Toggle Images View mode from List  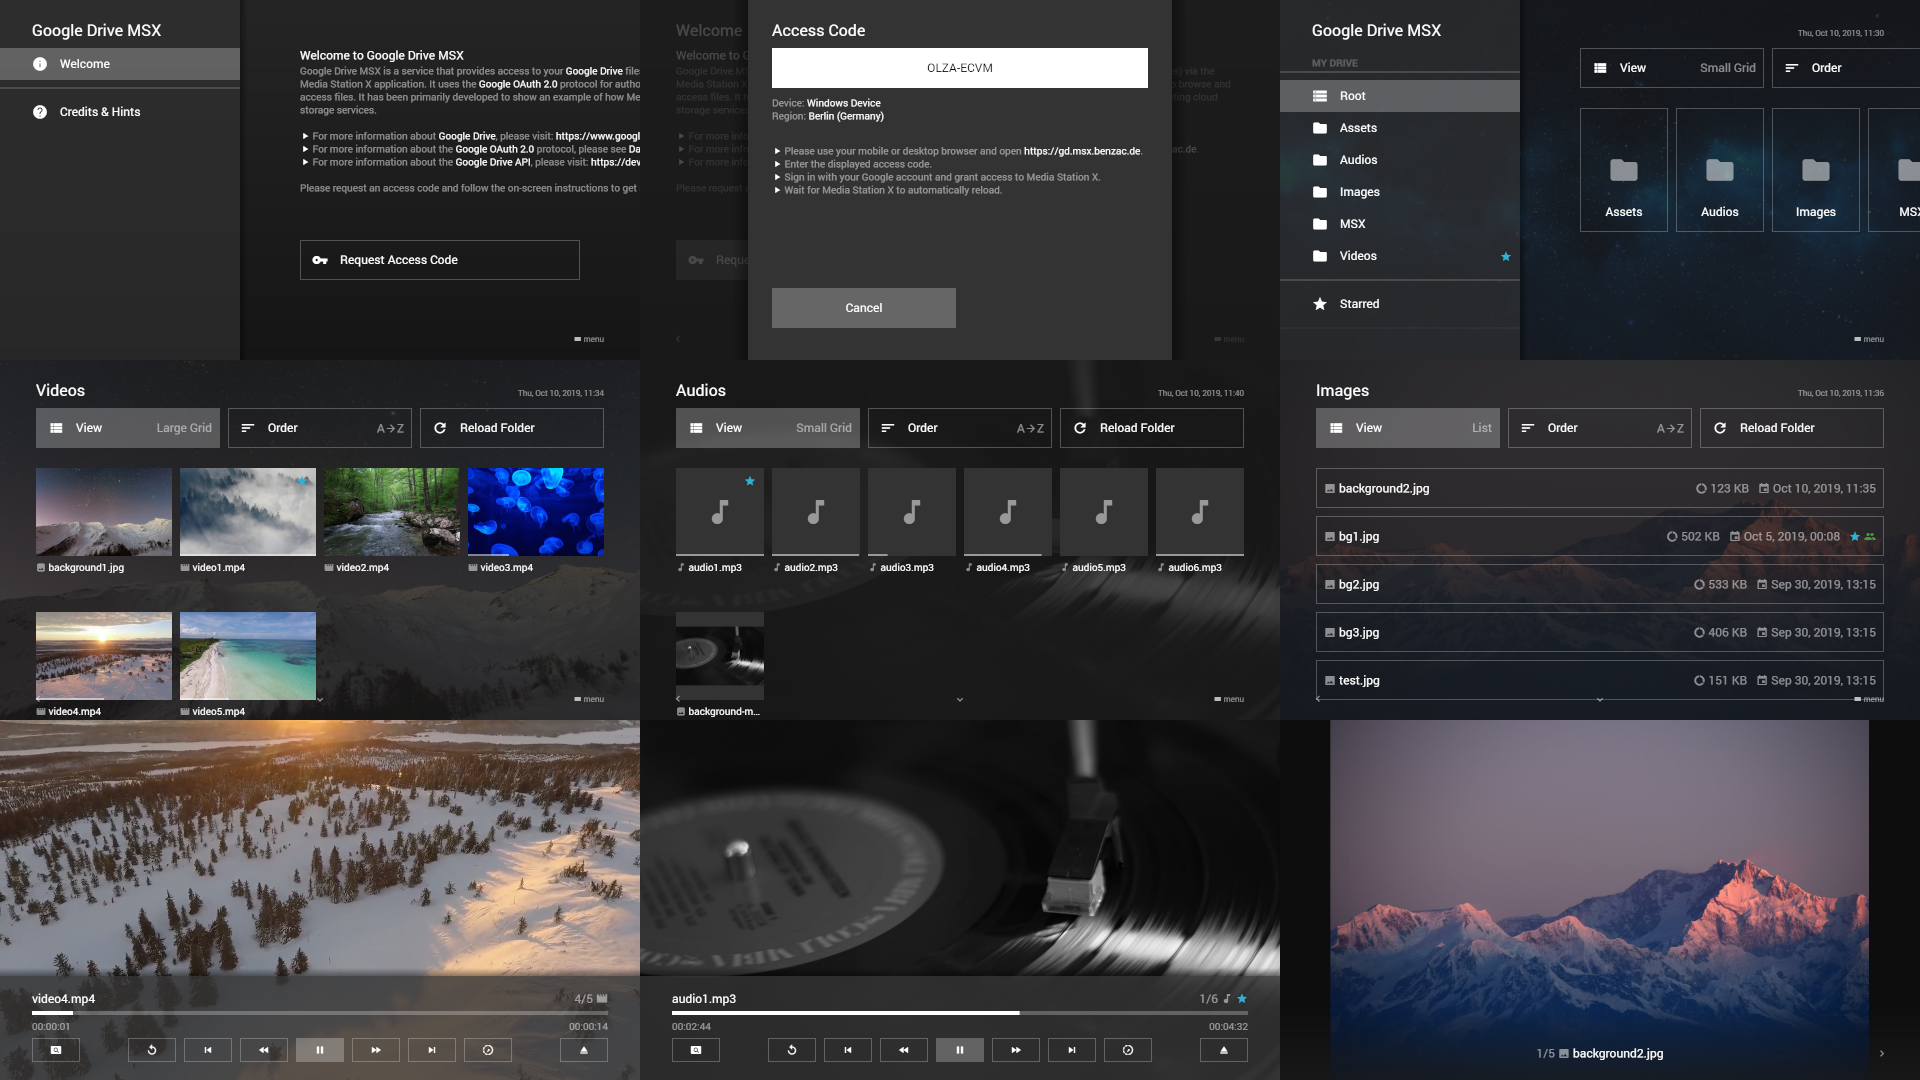(1408, 428)
